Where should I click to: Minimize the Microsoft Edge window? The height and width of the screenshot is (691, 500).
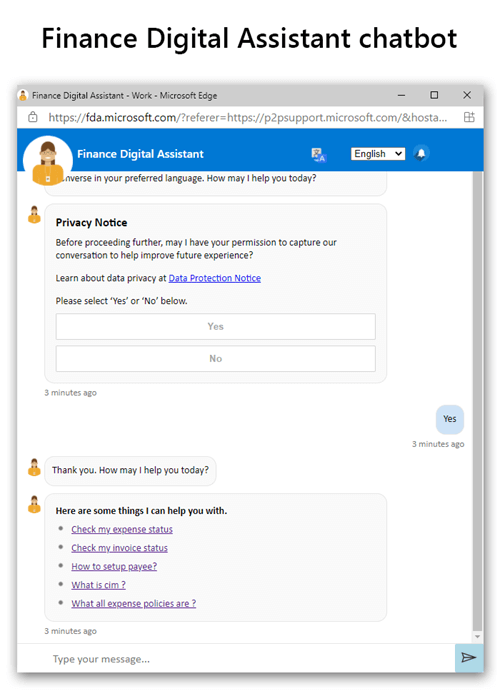pyautogui.click(x=401, y=95)
